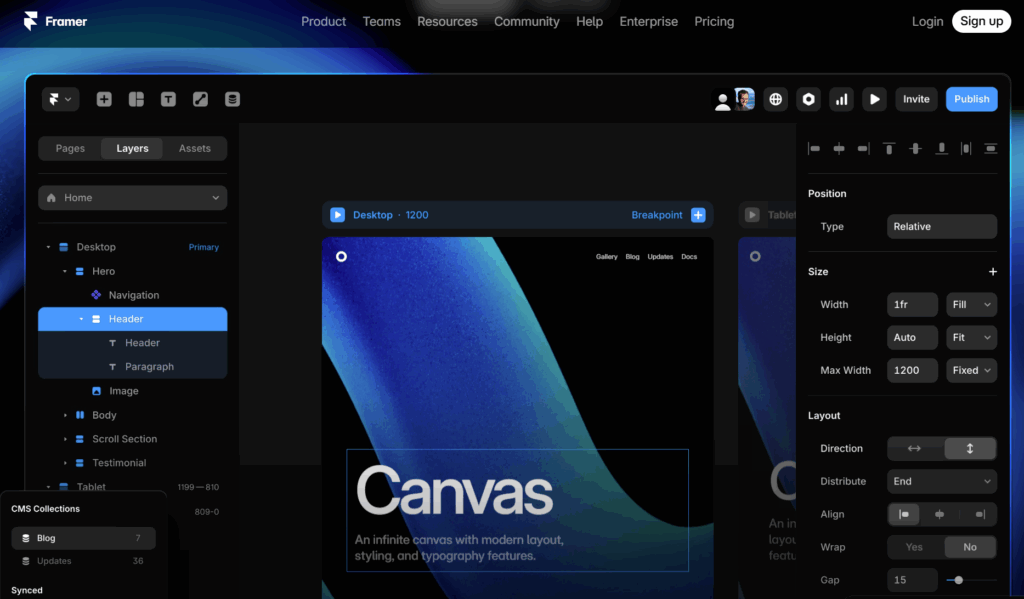Screen dimensions: 1024x599
Task: Click the align top icon in properties panel
Action: click(889, 148)
